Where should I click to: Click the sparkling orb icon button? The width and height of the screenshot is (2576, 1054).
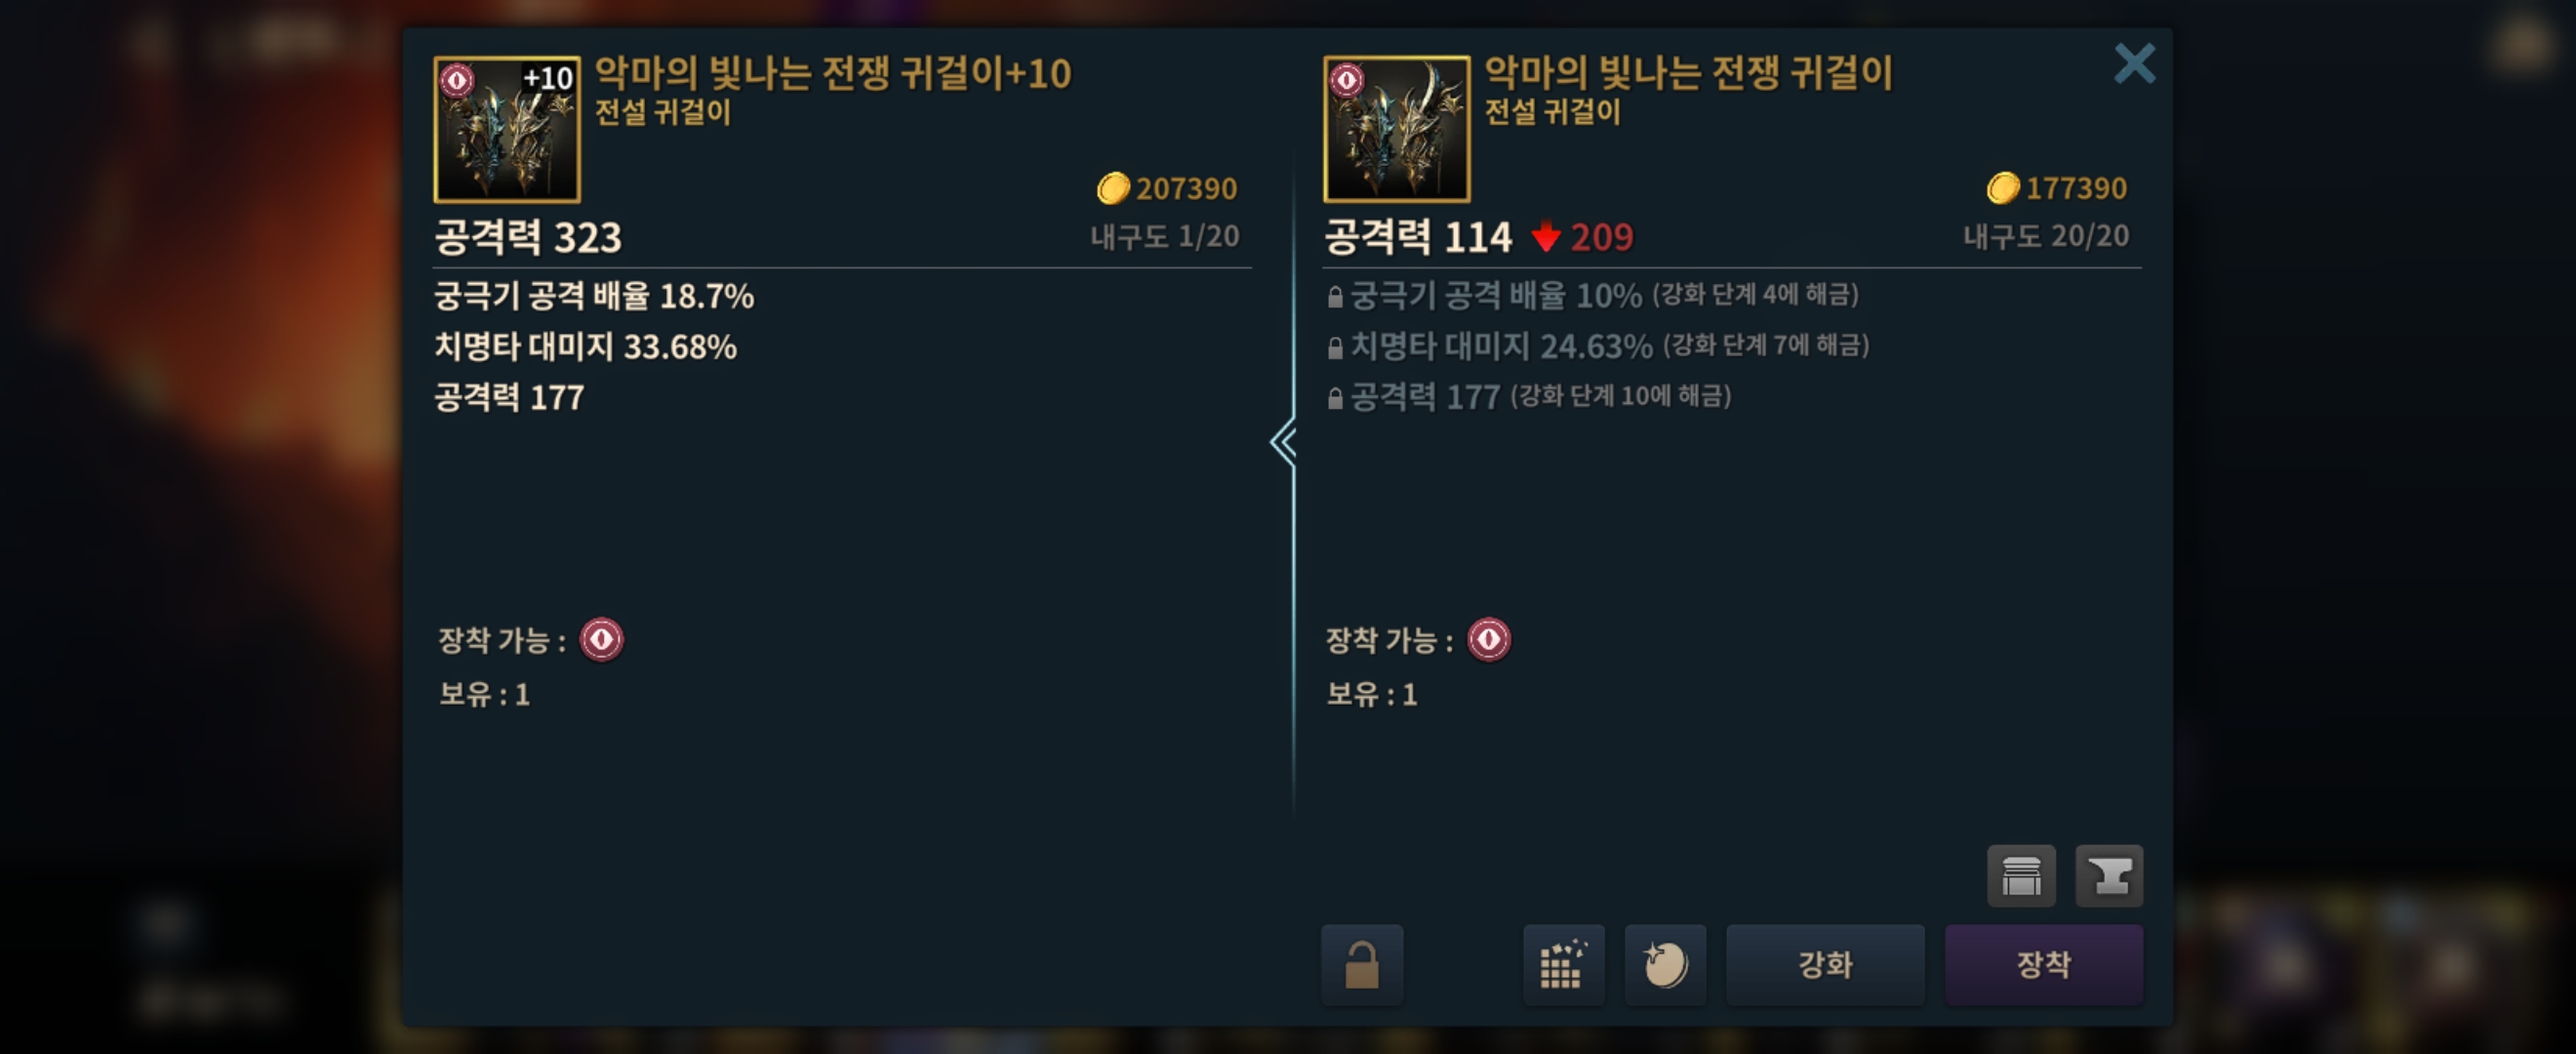[x=1665, y=965]
